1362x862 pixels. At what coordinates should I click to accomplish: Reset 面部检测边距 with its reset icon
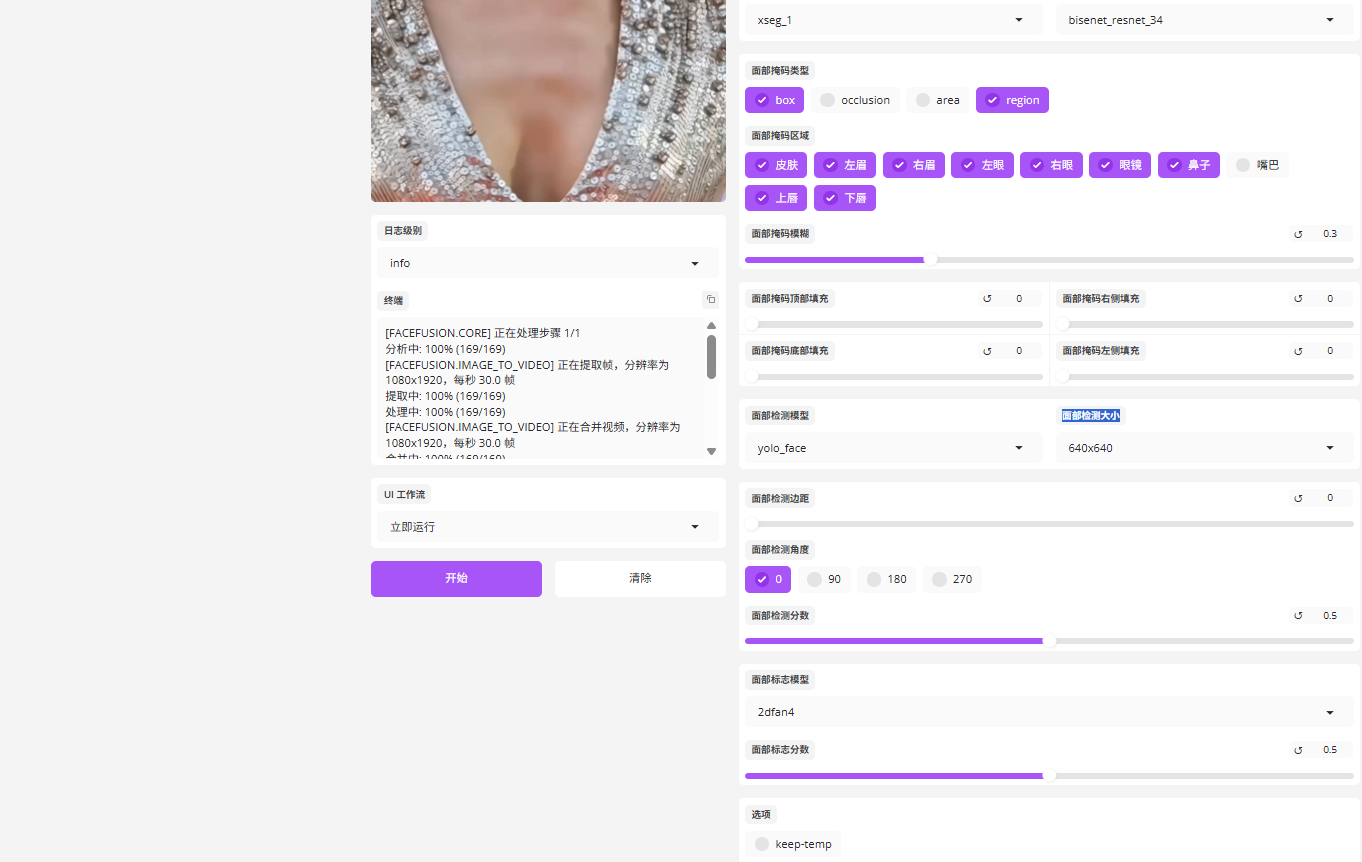click(1298, 498)
